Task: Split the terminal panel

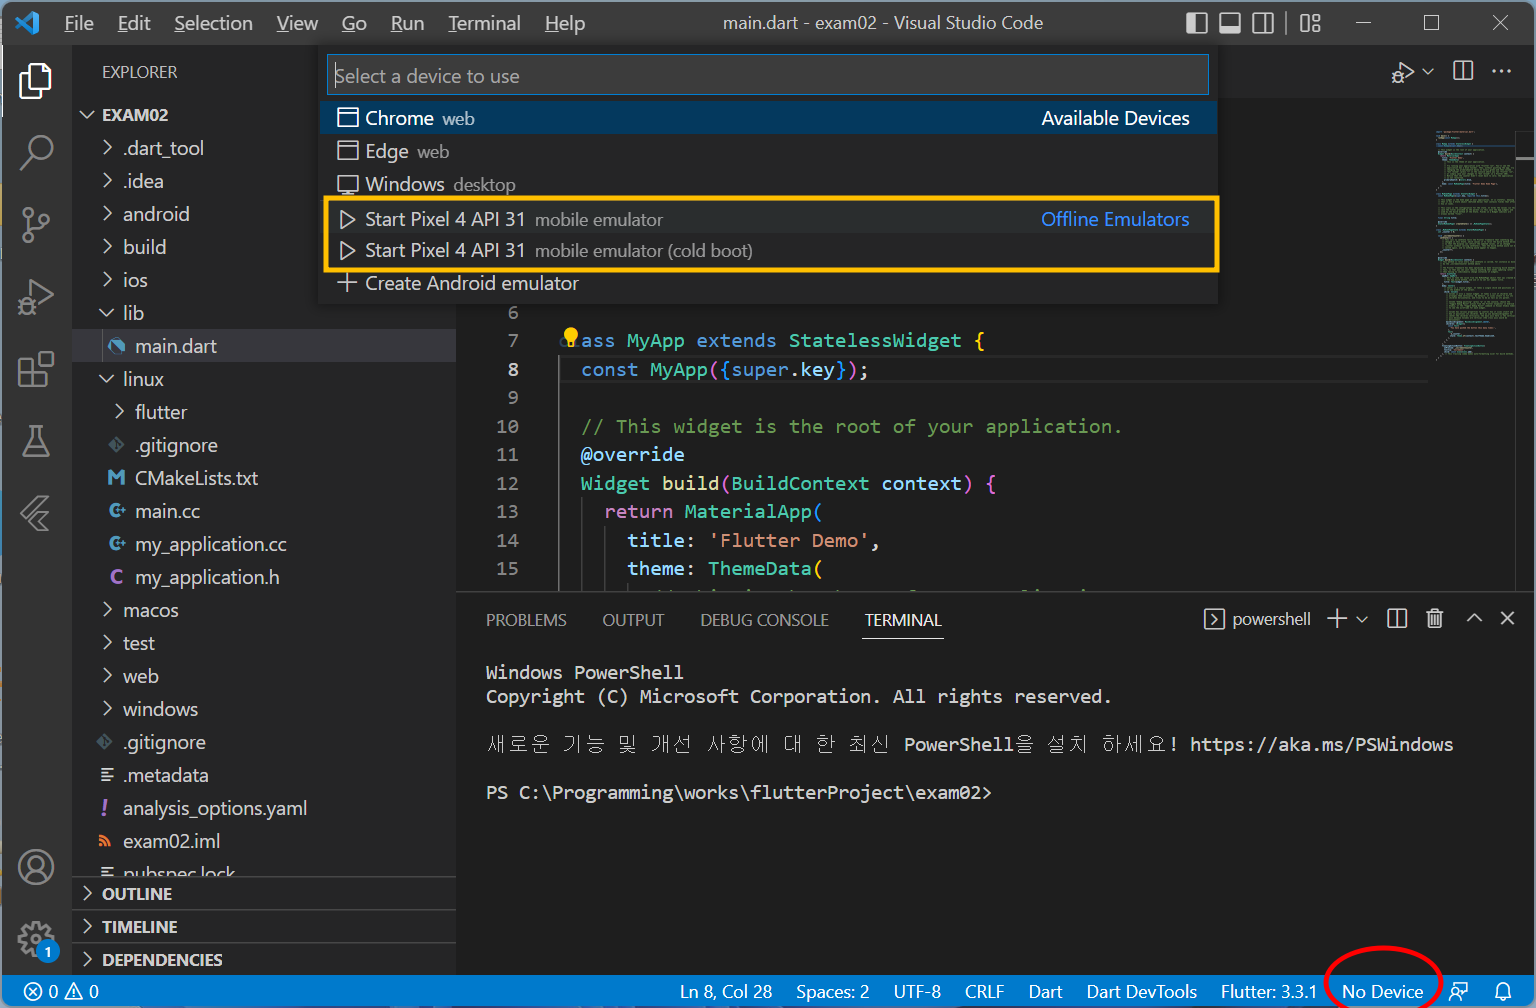Action: (1397, 619)
